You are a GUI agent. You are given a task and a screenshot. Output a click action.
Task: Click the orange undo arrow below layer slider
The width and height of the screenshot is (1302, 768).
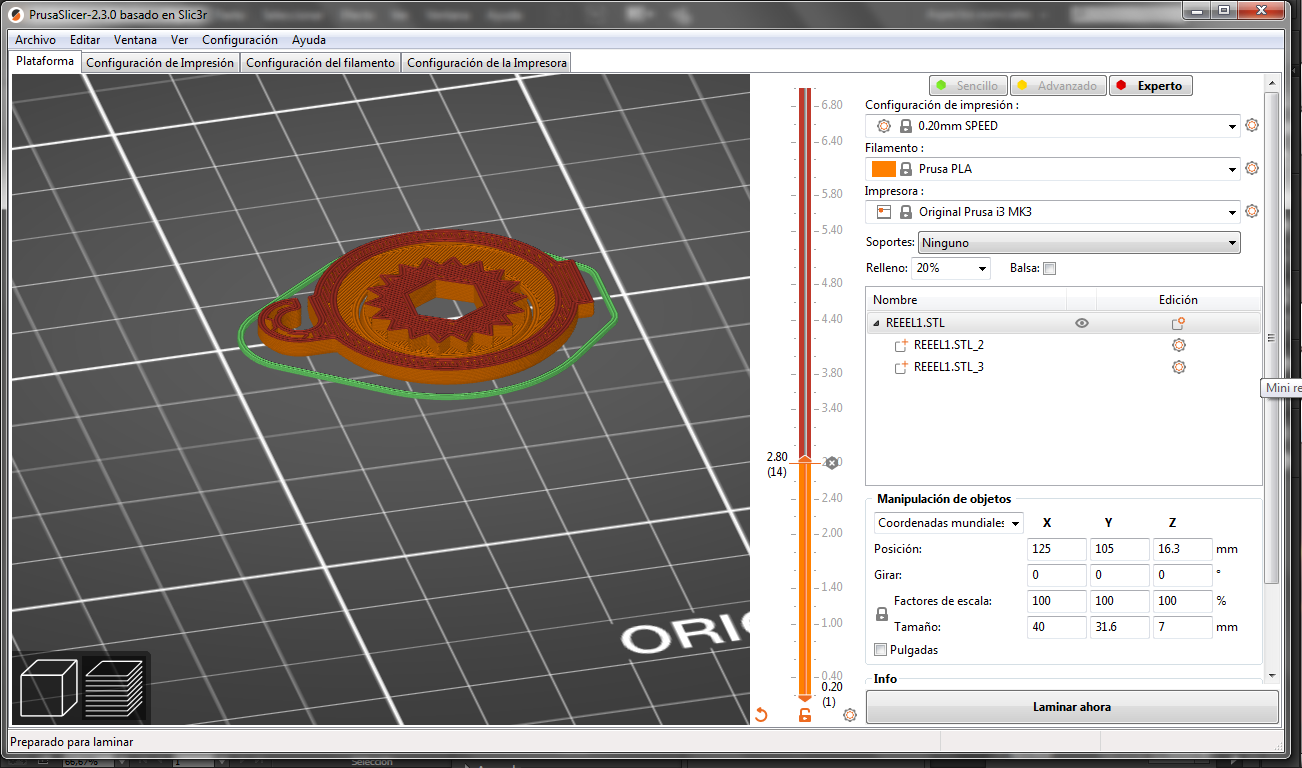tap(761, 714)
